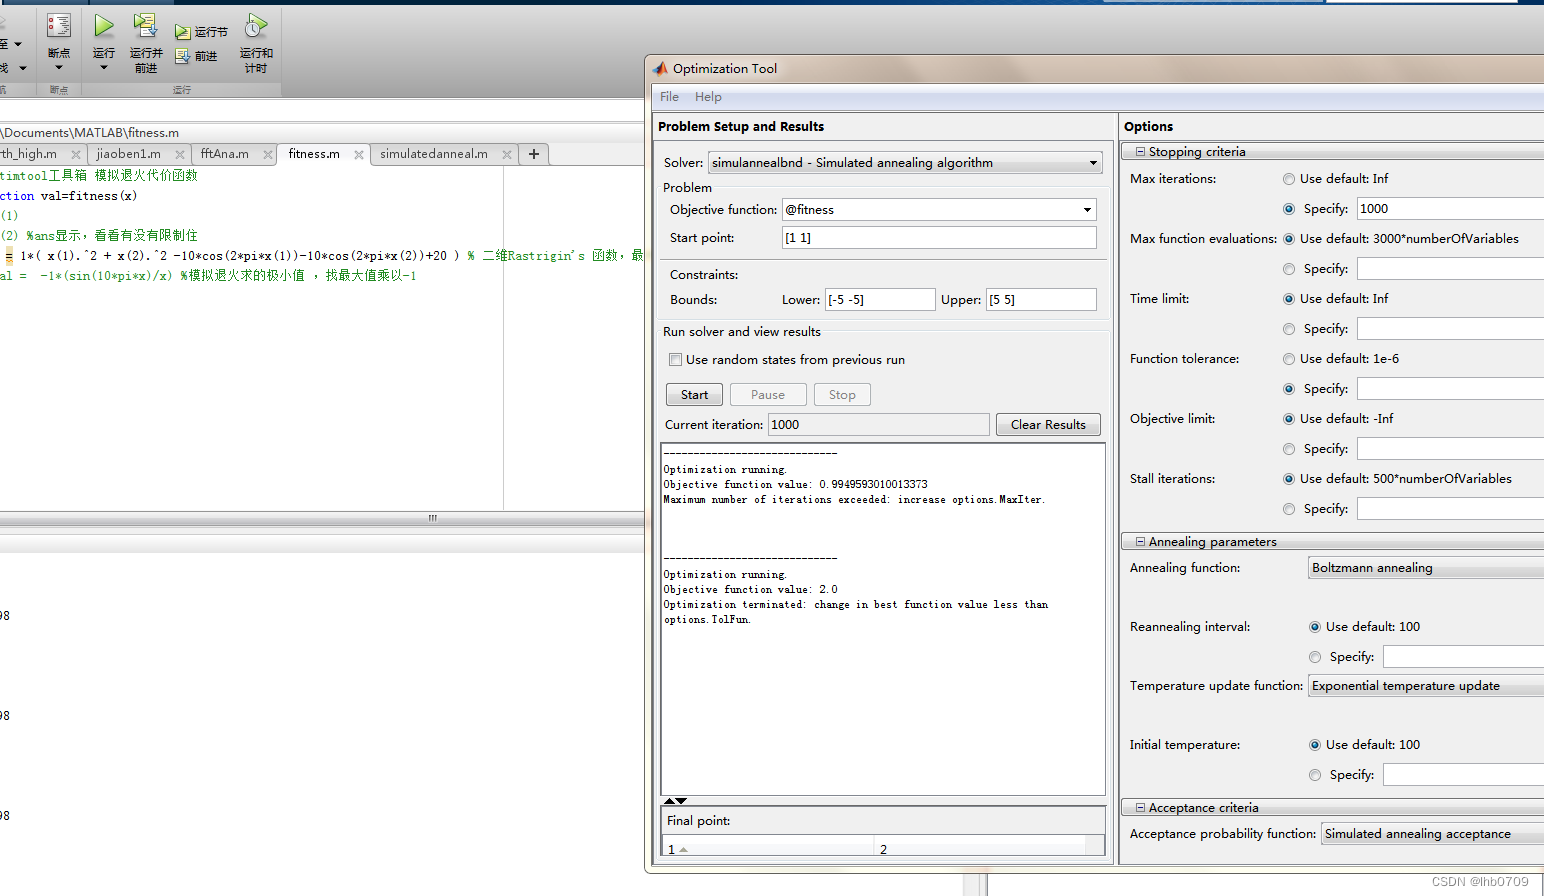Click the Start button
Viewport: 1544px width, 896px height.
pos(694,395)
